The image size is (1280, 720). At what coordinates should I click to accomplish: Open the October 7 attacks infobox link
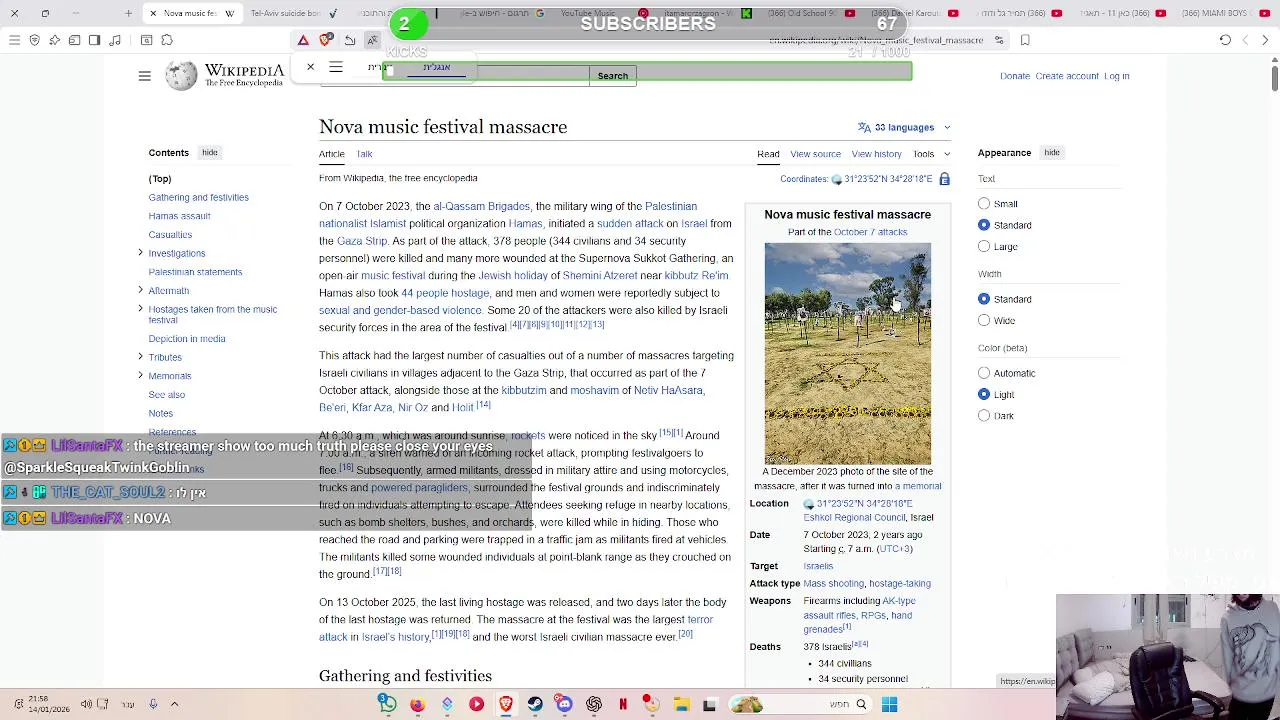click(870, 232)
